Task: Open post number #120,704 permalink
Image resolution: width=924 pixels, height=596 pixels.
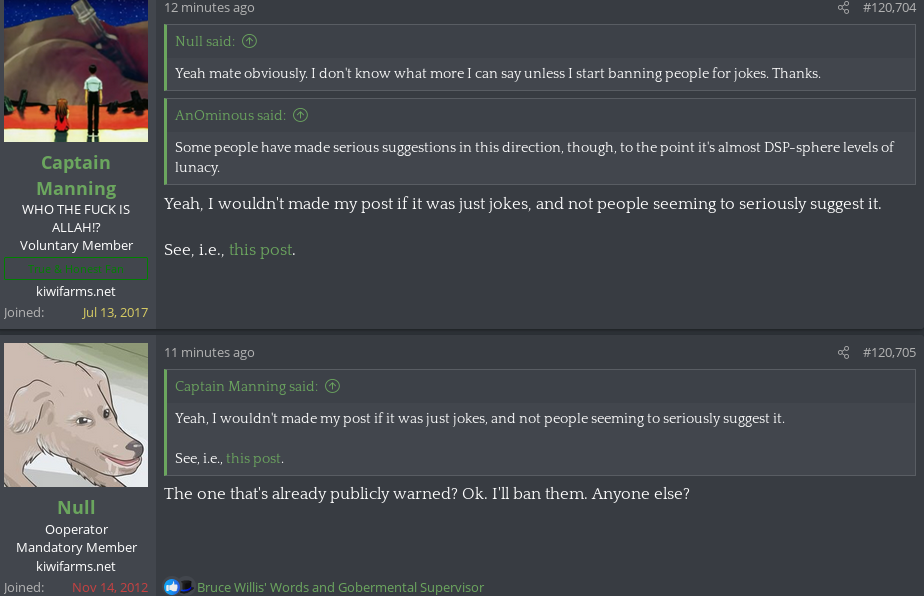Action: pos(889,8)
